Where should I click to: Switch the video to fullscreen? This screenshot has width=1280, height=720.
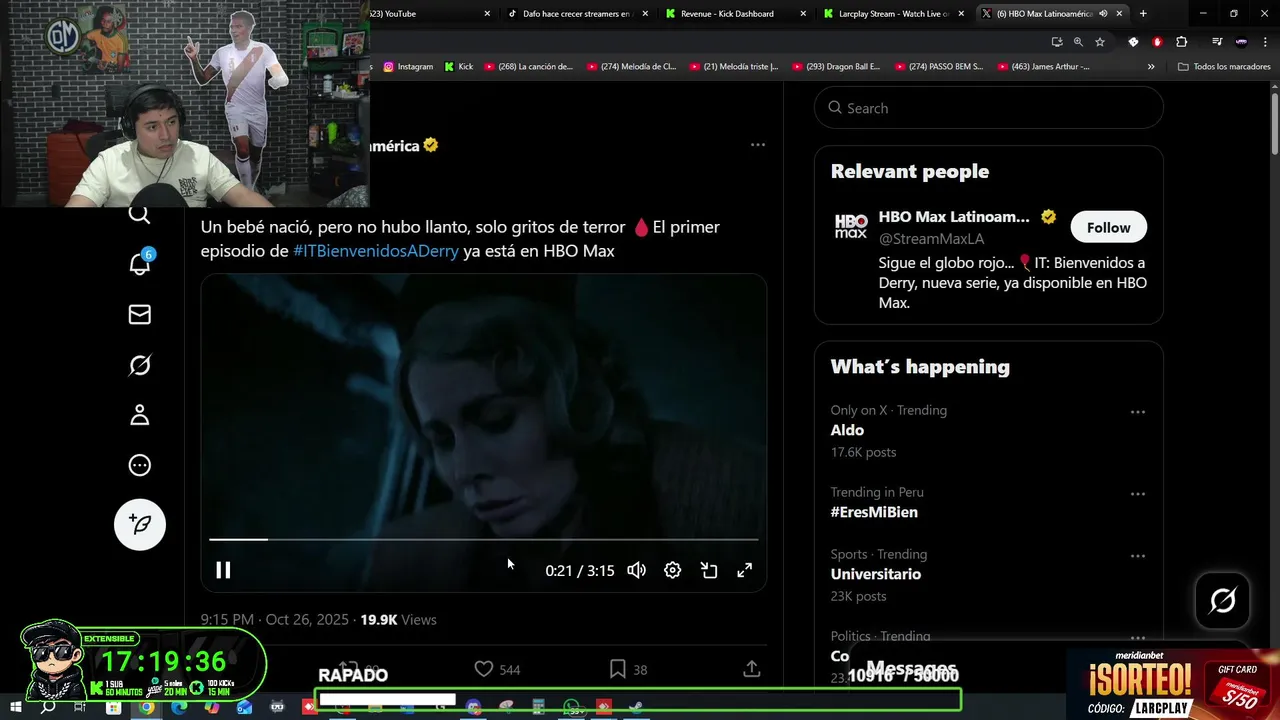(745, 570)
